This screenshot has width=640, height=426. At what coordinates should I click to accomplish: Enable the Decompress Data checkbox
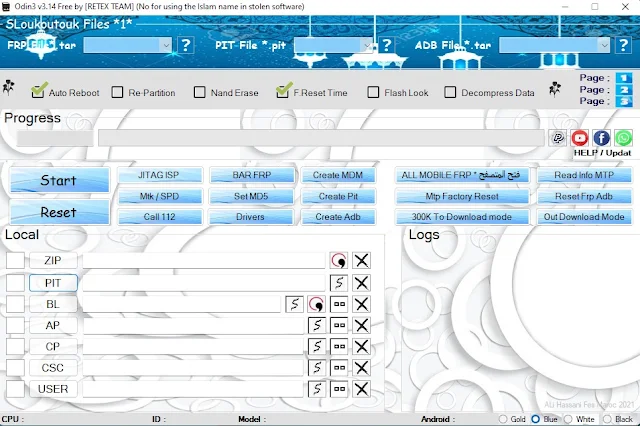[450, 92]
